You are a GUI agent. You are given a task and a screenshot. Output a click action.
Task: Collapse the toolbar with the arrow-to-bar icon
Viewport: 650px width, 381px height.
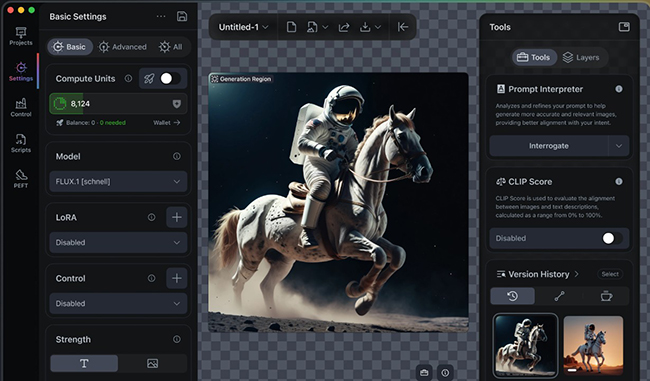pyautogui.click(x=403, y=27)
